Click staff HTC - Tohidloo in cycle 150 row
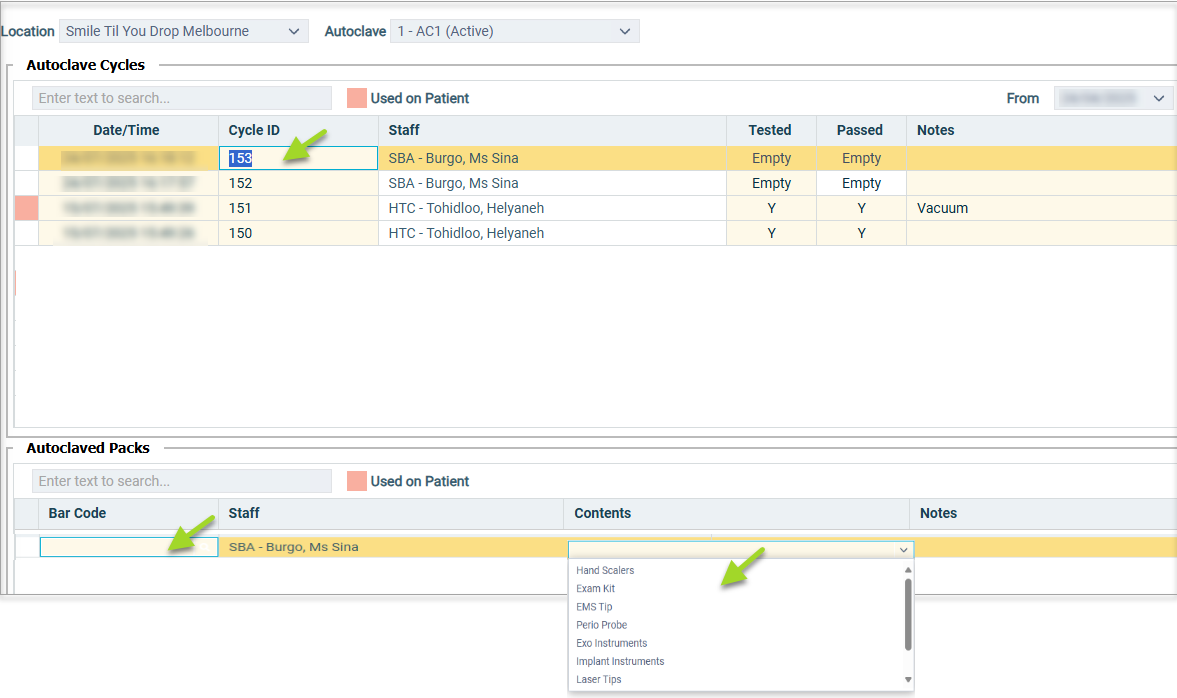This screenshot has height=698, width=1177. [x=466, y=233]
